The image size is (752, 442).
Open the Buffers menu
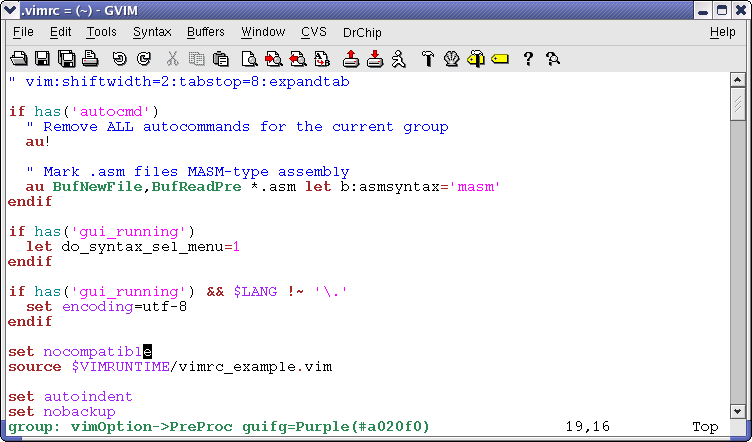click(206, 32)
